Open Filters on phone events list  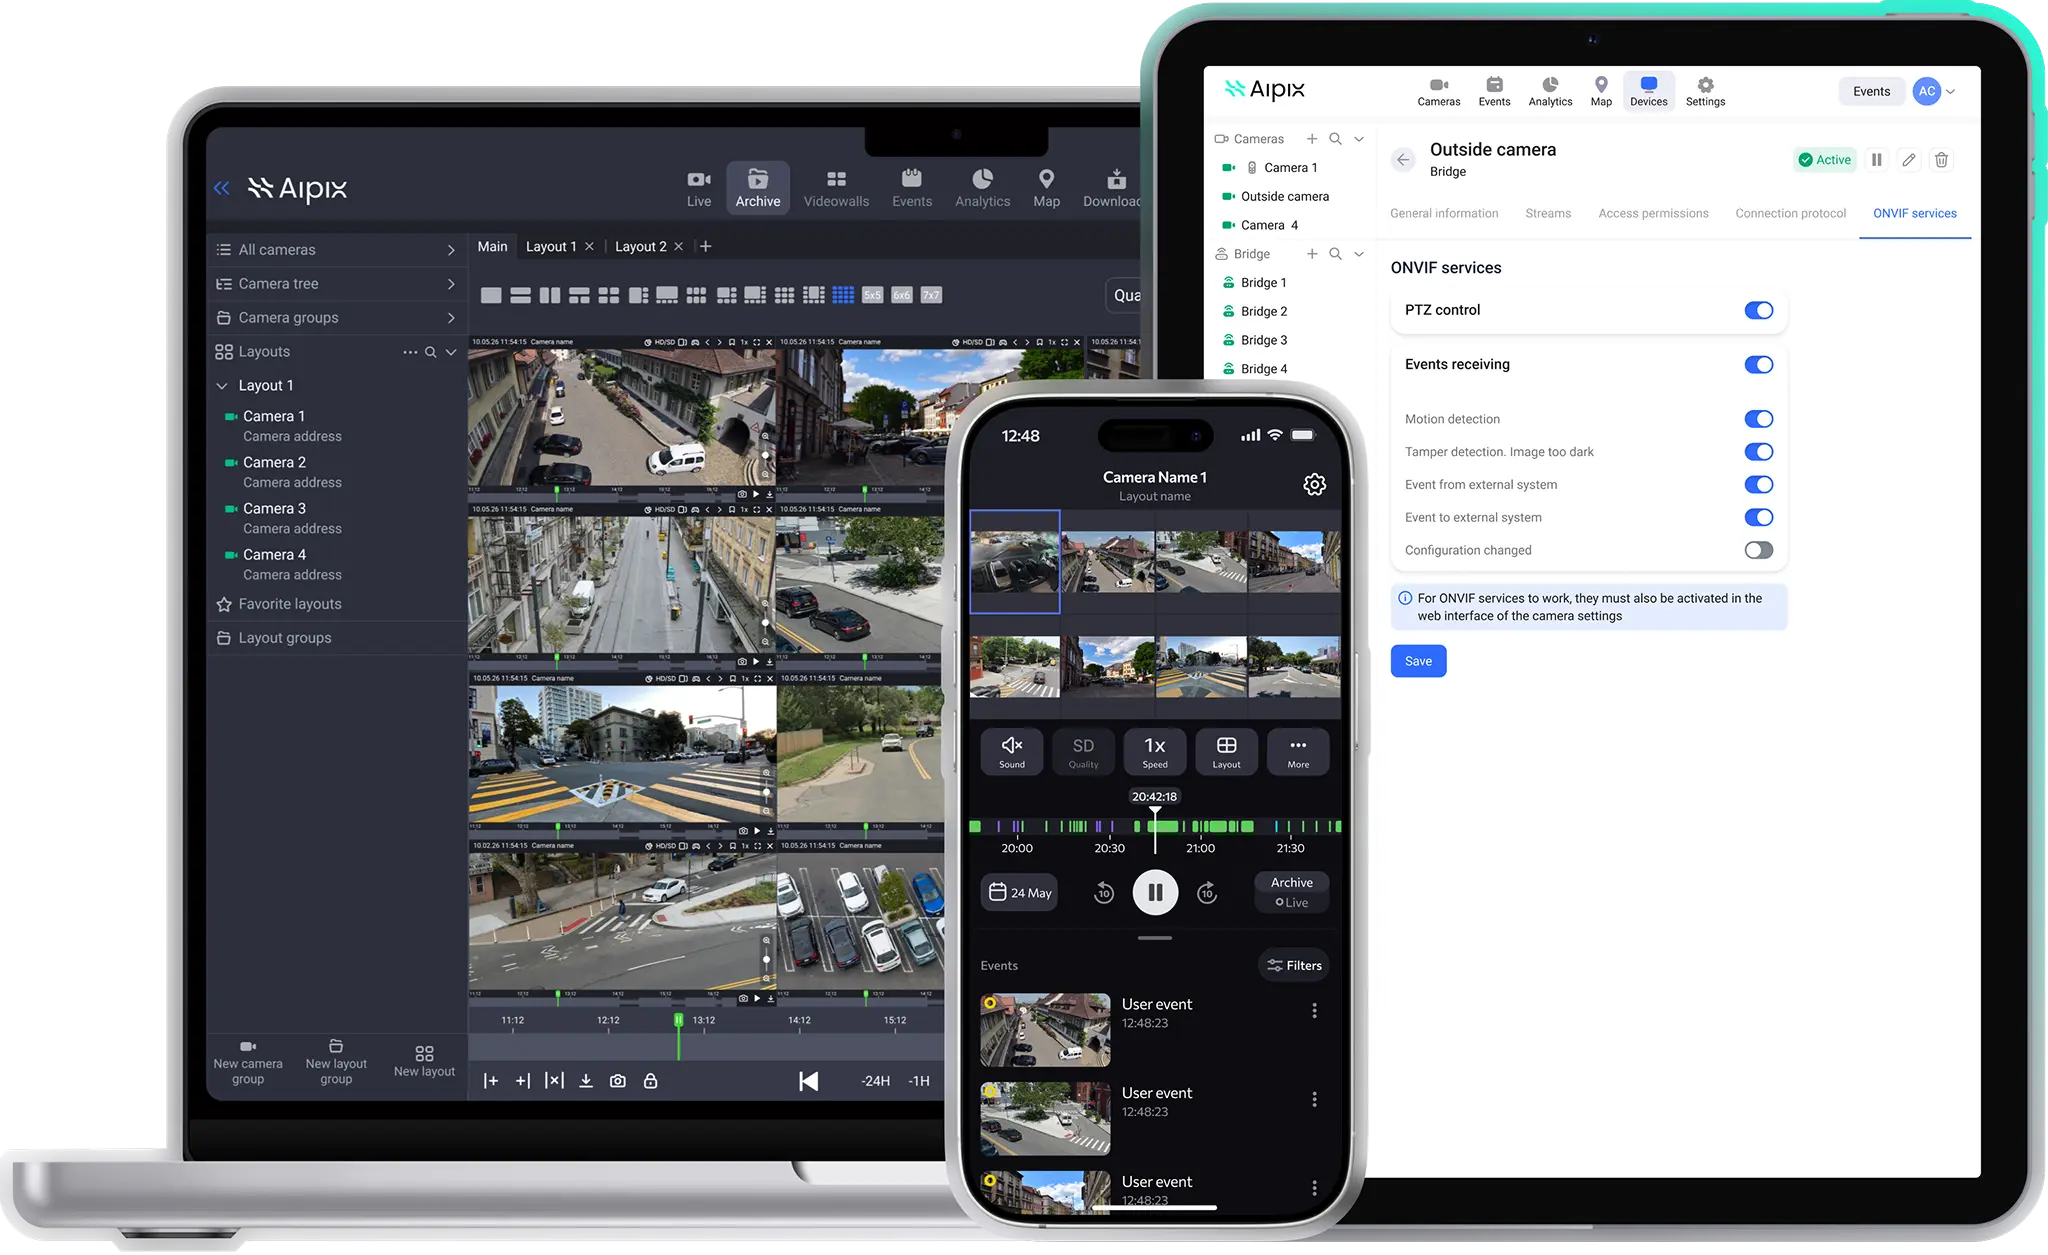click(x=1294, y=965)
